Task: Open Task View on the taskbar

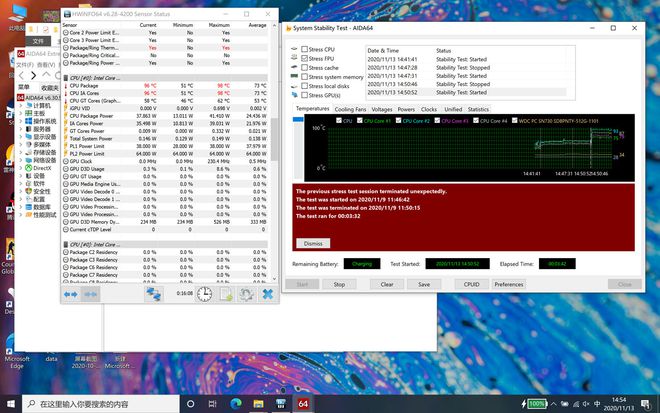Action: pyautogui.click(x=212, y=404)
